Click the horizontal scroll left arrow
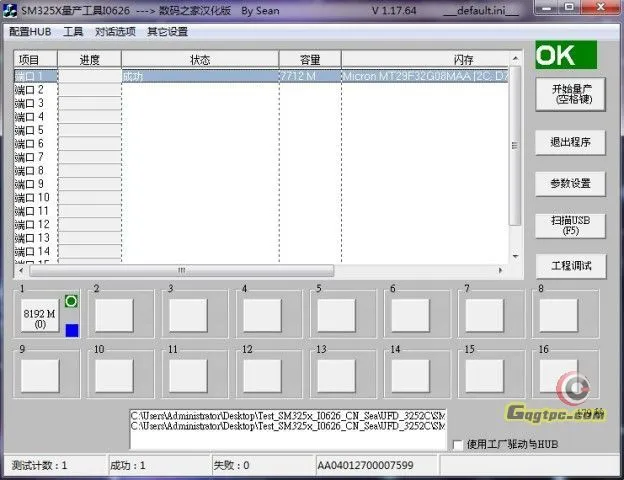Screen dimensions: 624x480 pyautogui.click(x=21, y=270)
